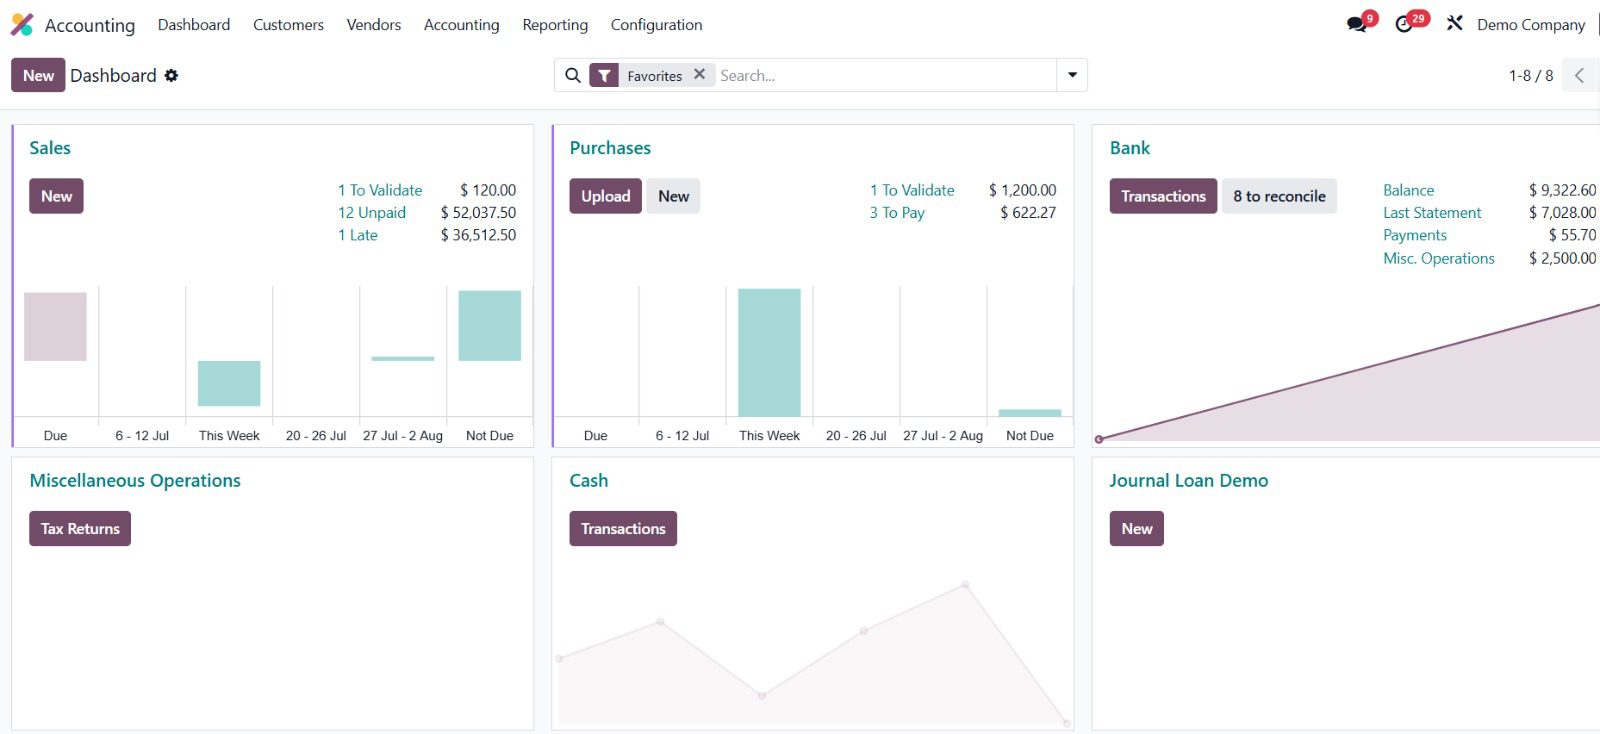The width and height of the screenshot is (1600, 734).
Task: Remove the Favorites filter tag
Action: click(x=699, y=75)
